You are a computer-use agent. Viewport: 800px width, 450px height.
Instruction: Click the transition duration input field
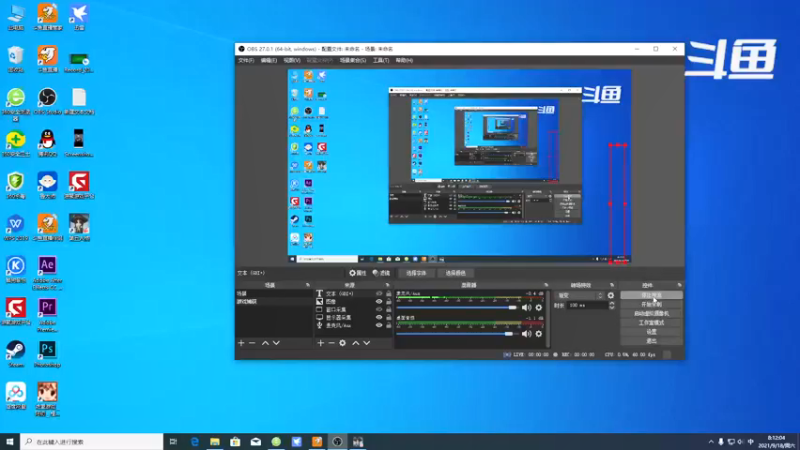(x=586, y=305)
